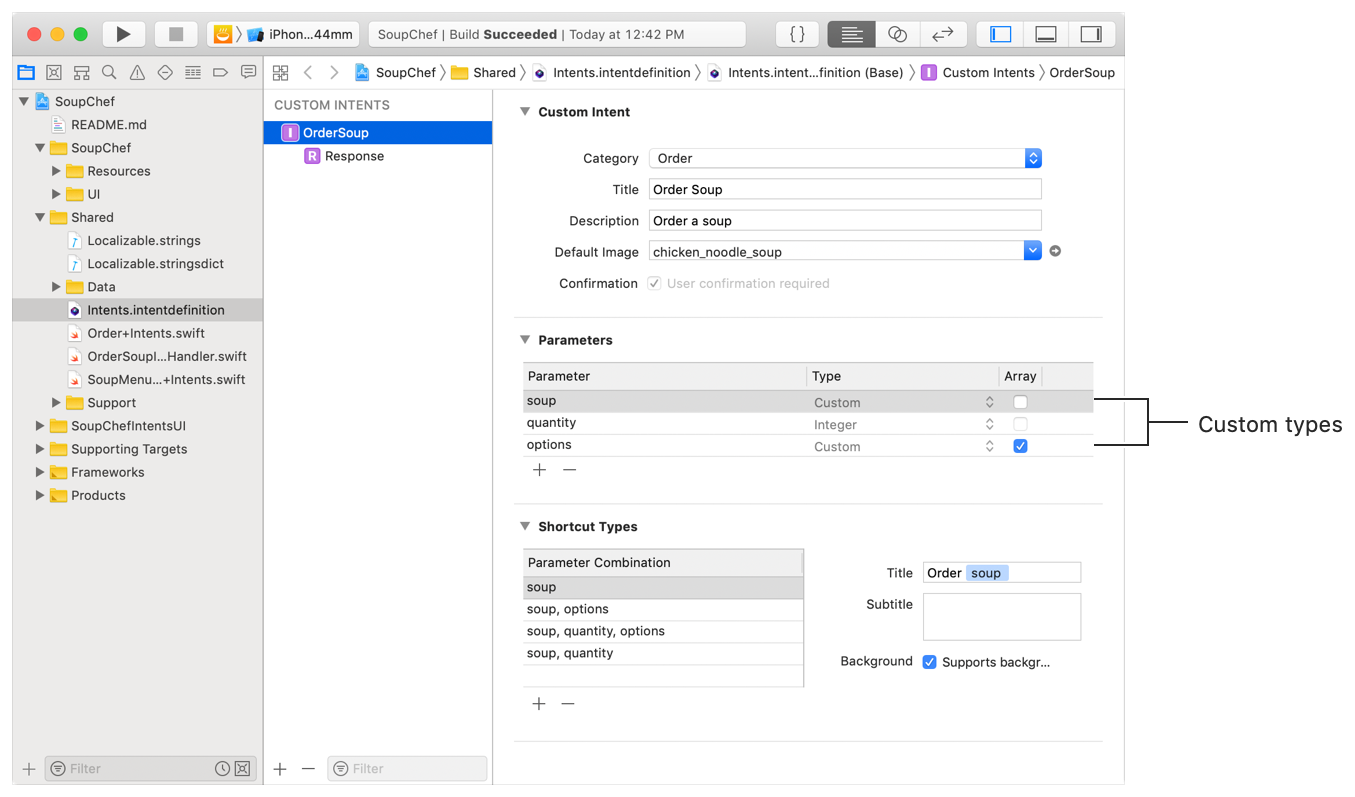Open the Category dropdown set to Order

pos(845,158)
